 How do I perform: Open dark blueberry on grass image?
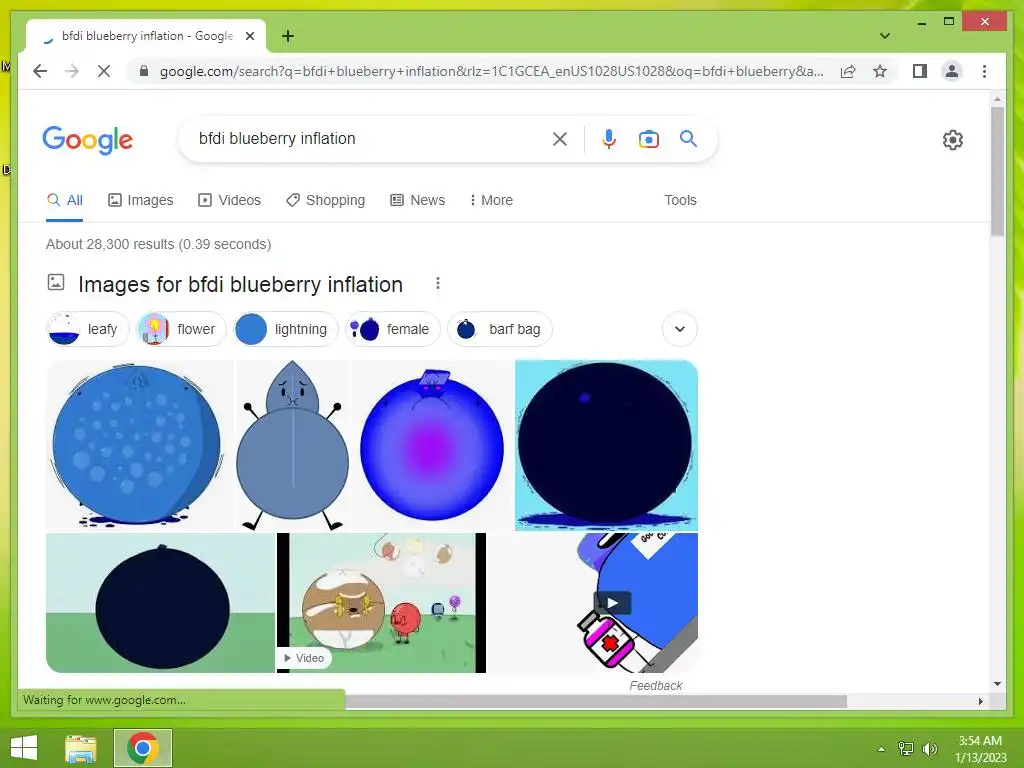[160, 603]
